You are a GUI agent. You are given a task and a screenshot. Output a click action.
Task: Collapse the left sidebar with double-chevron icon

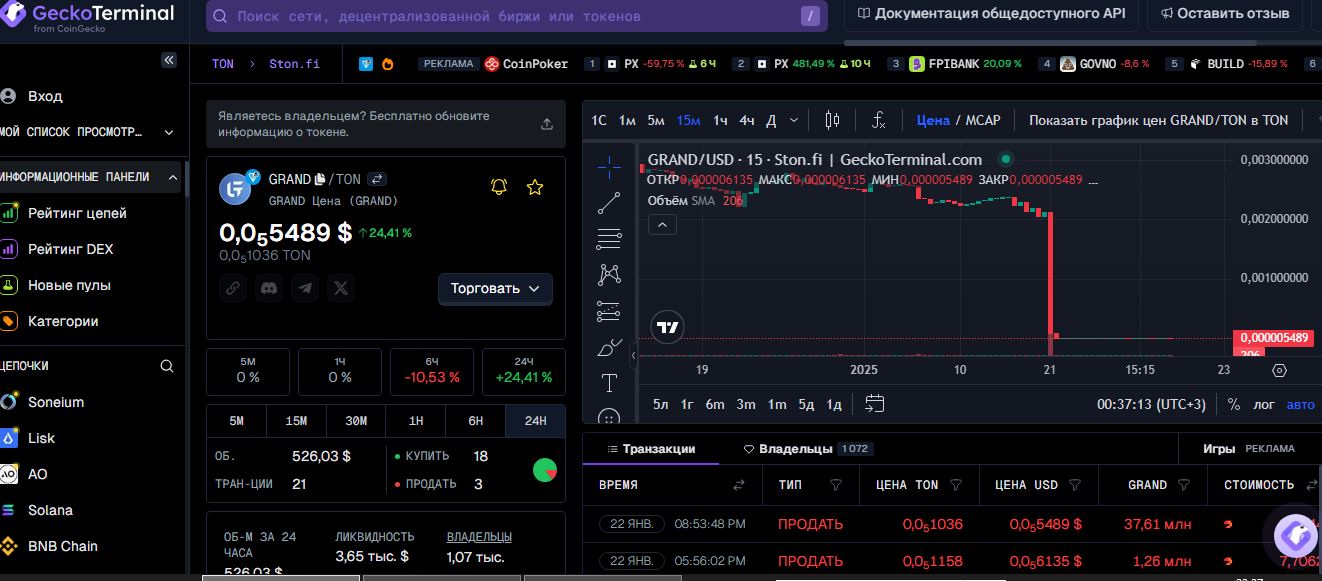click(x=169, y=60)
